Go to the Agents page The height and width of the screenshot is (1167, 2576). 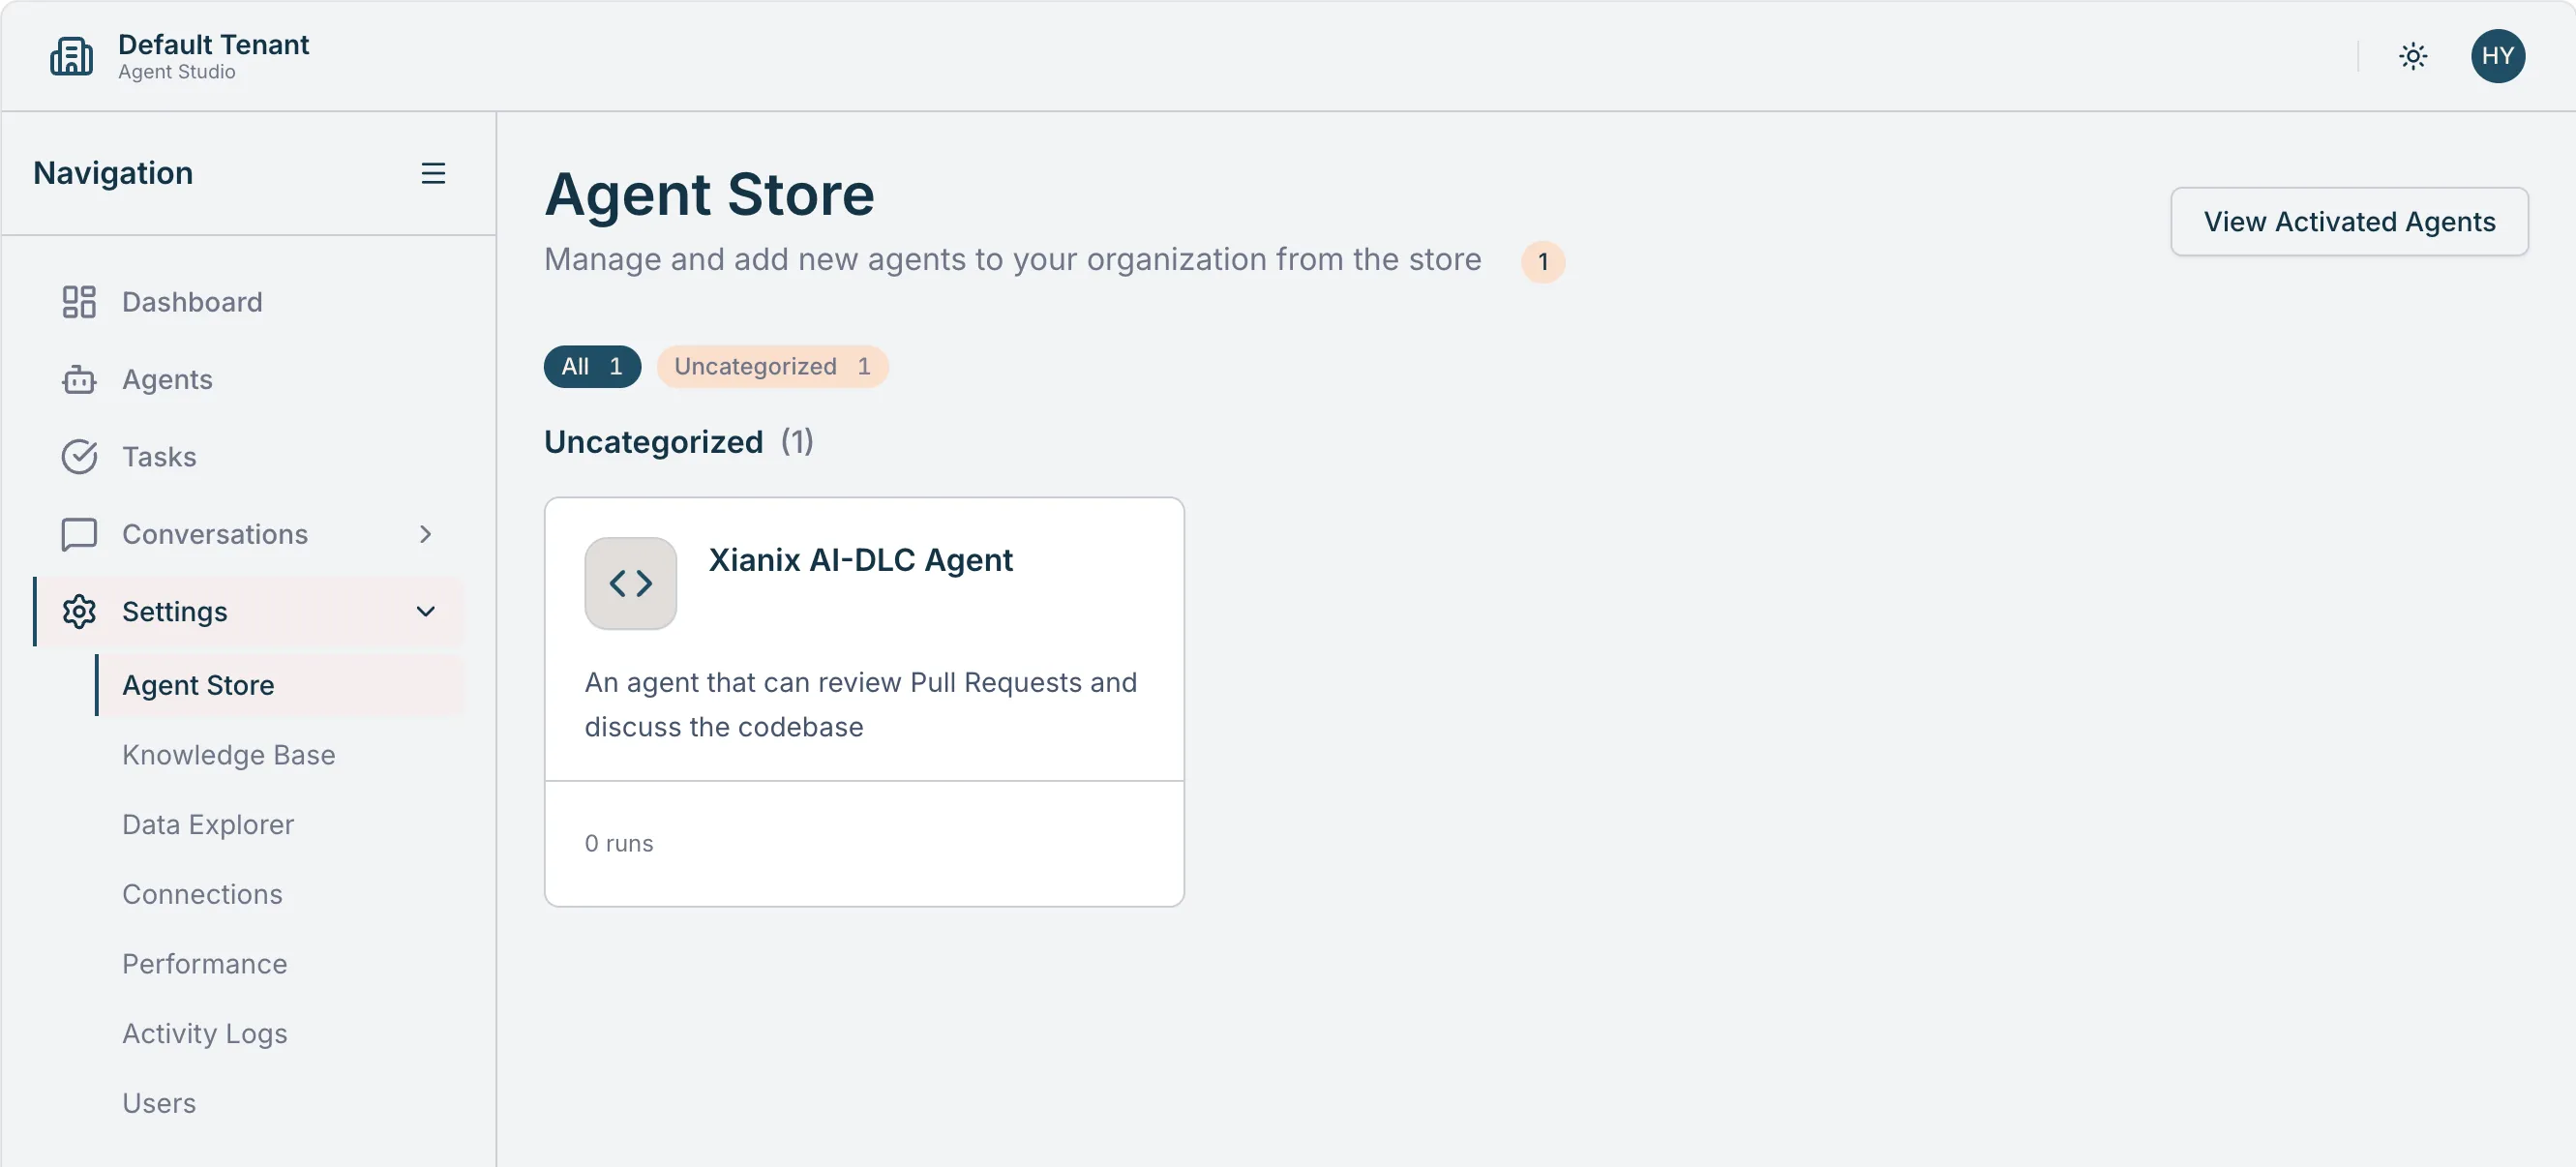pos(249,379)
